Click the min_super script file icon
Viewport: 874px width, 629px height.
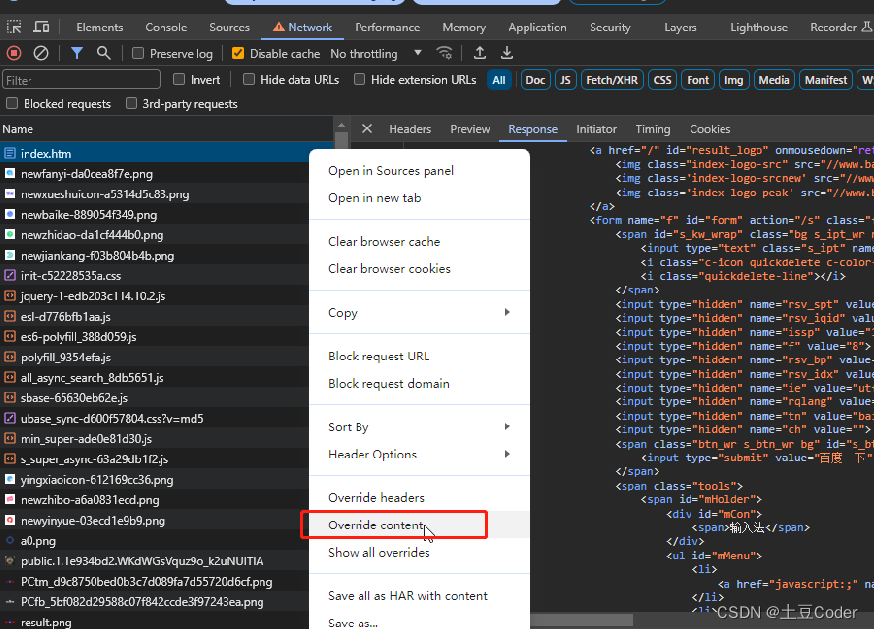point(9,438)
